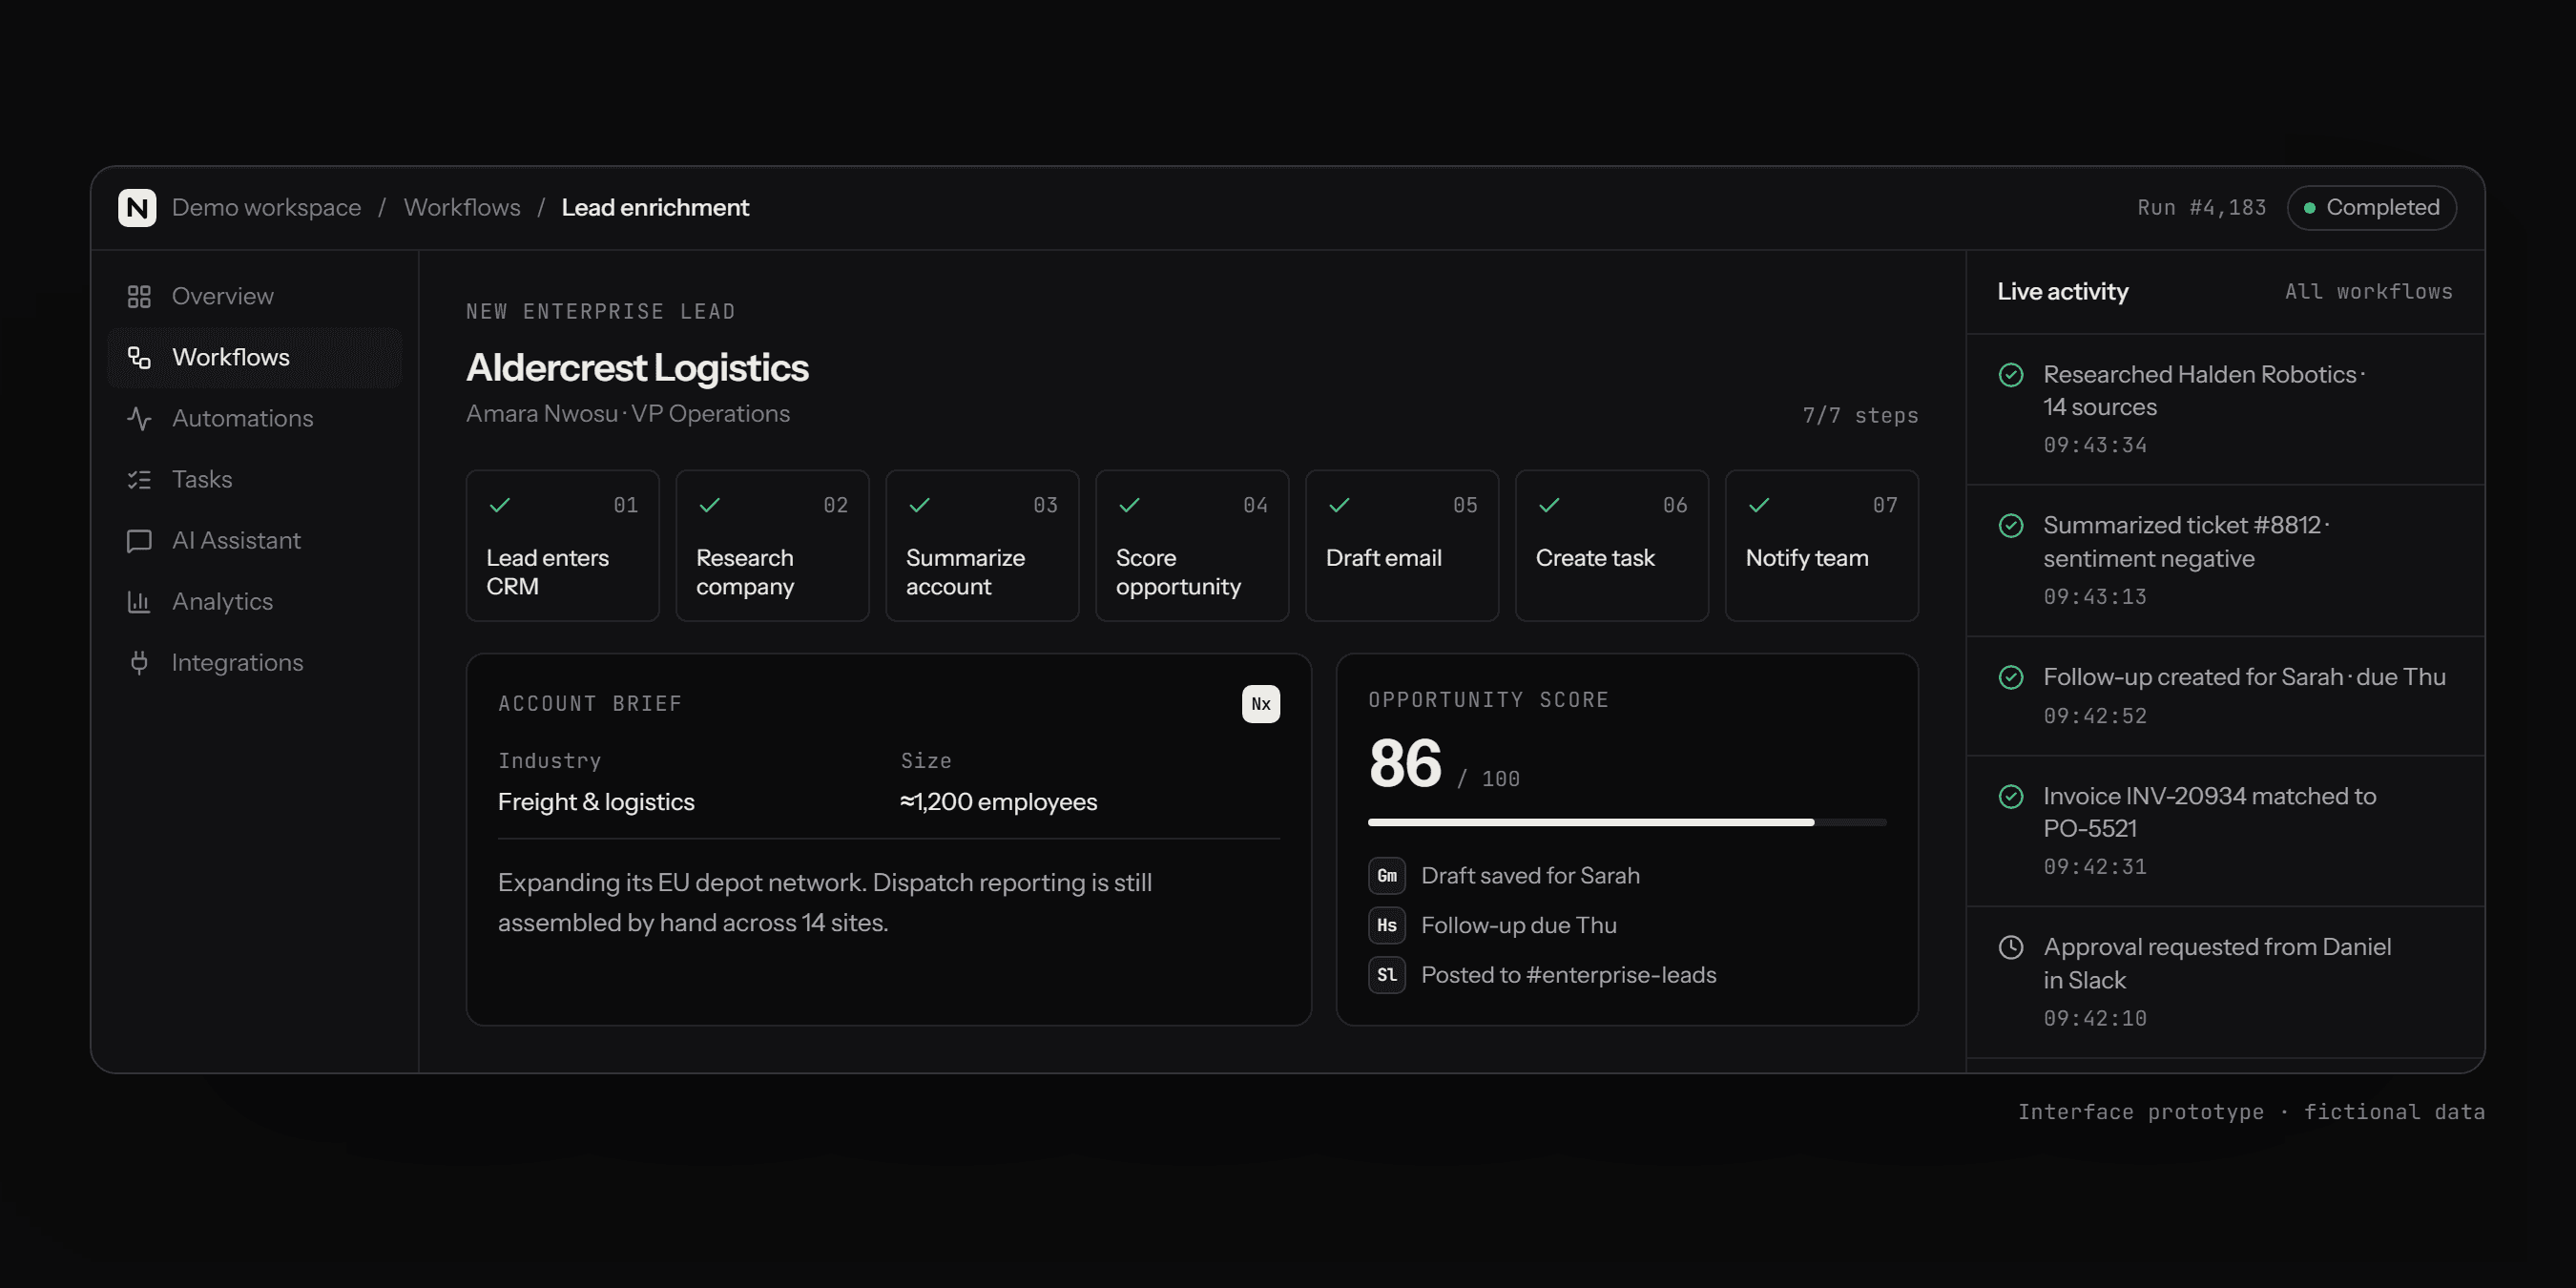Image resolution: width=2576 pixels, height=1288 pixels.
Task: Open Automations in the sidebar
Action: (x=255, y=419)
